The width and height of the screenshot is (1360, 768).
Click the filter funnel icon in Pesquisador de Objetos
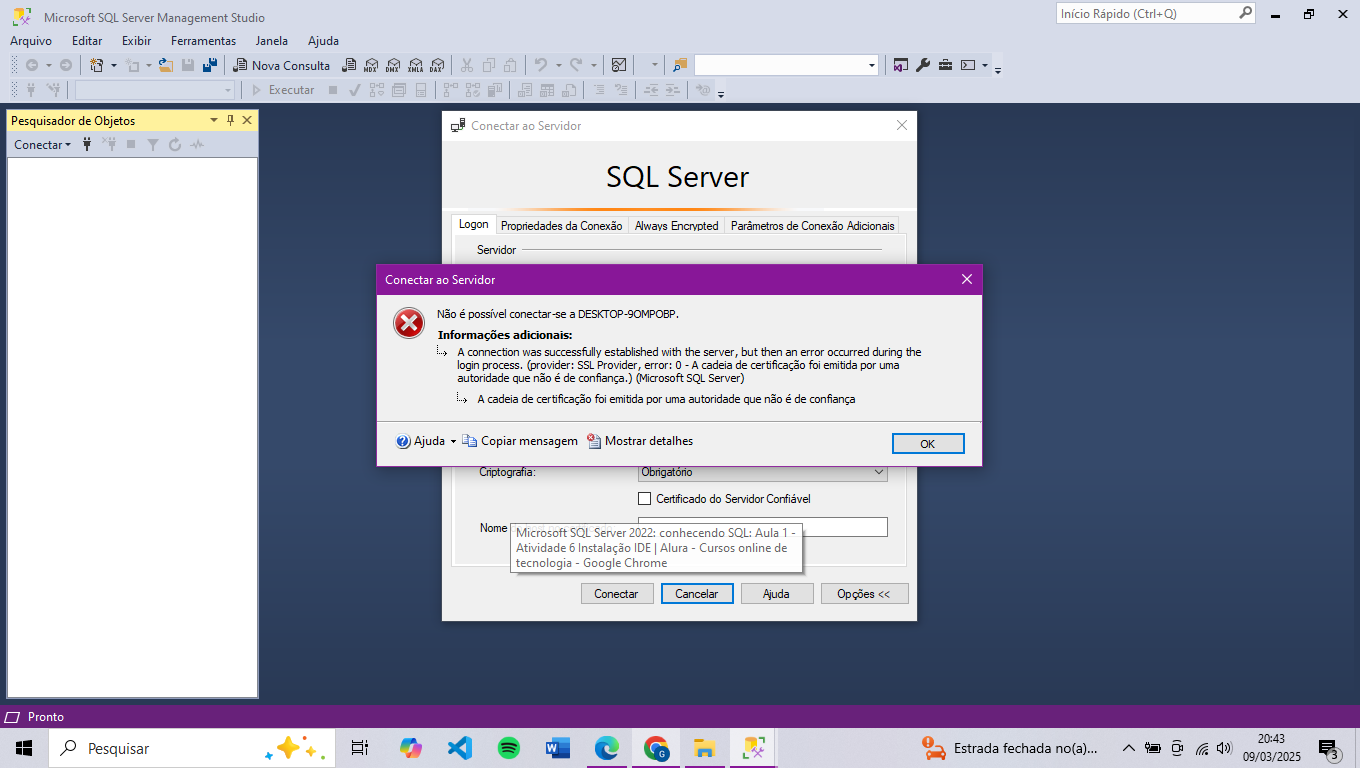[153, 144]
